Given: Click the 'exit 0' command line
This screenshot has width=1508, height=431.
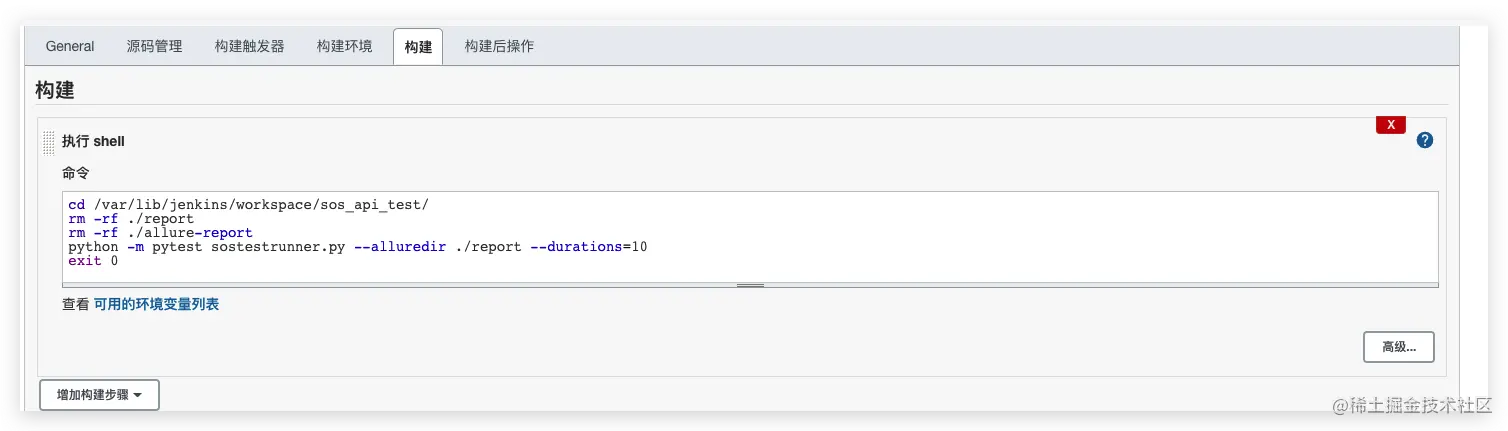Looking at the screenshot, I should 93,261.
